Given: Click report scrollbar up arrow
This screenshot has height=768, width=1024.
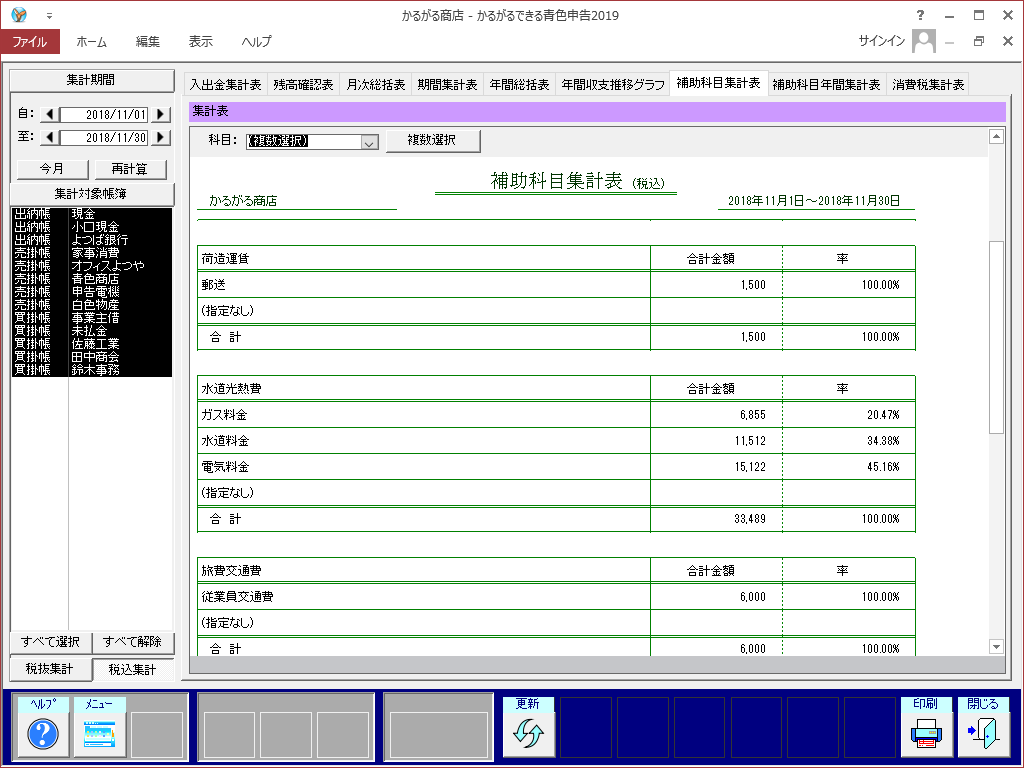Looking at the screenshot, I should 997,136.
